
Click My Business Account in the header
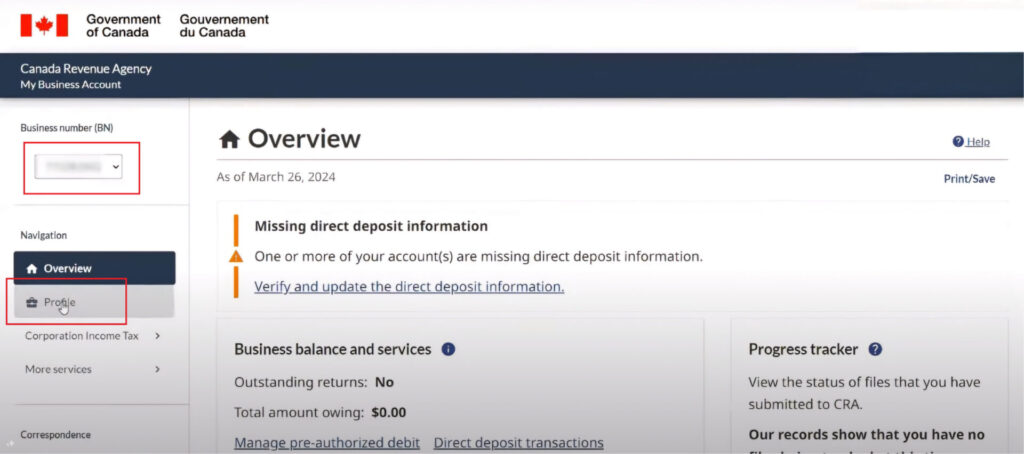coord(71,85)
